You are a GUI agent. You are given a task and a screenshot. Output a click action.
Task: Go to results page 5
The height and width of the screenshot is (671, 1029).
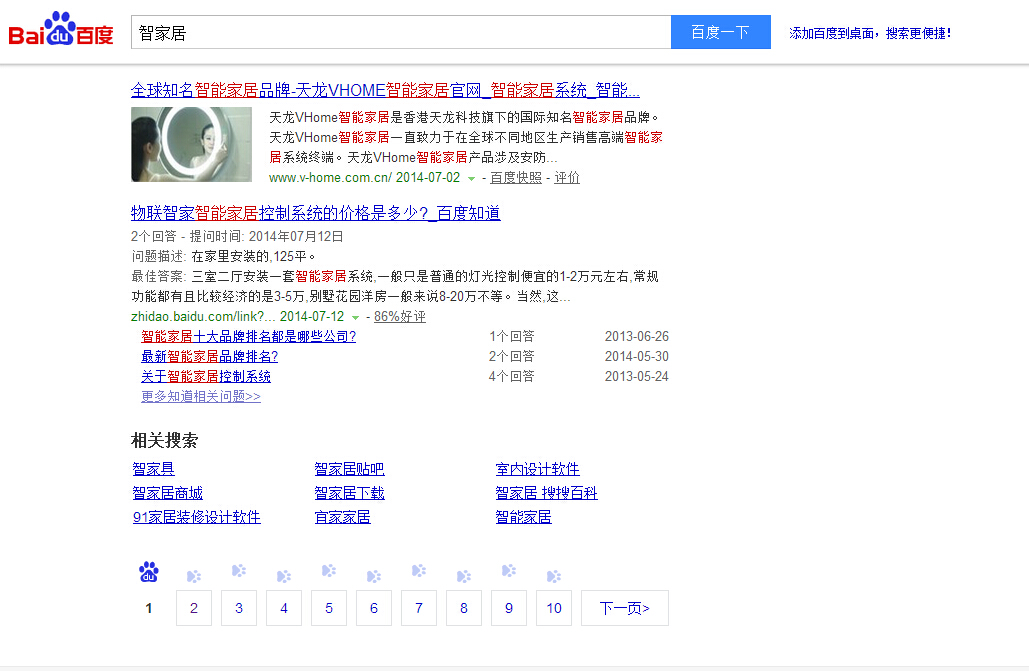329,608
